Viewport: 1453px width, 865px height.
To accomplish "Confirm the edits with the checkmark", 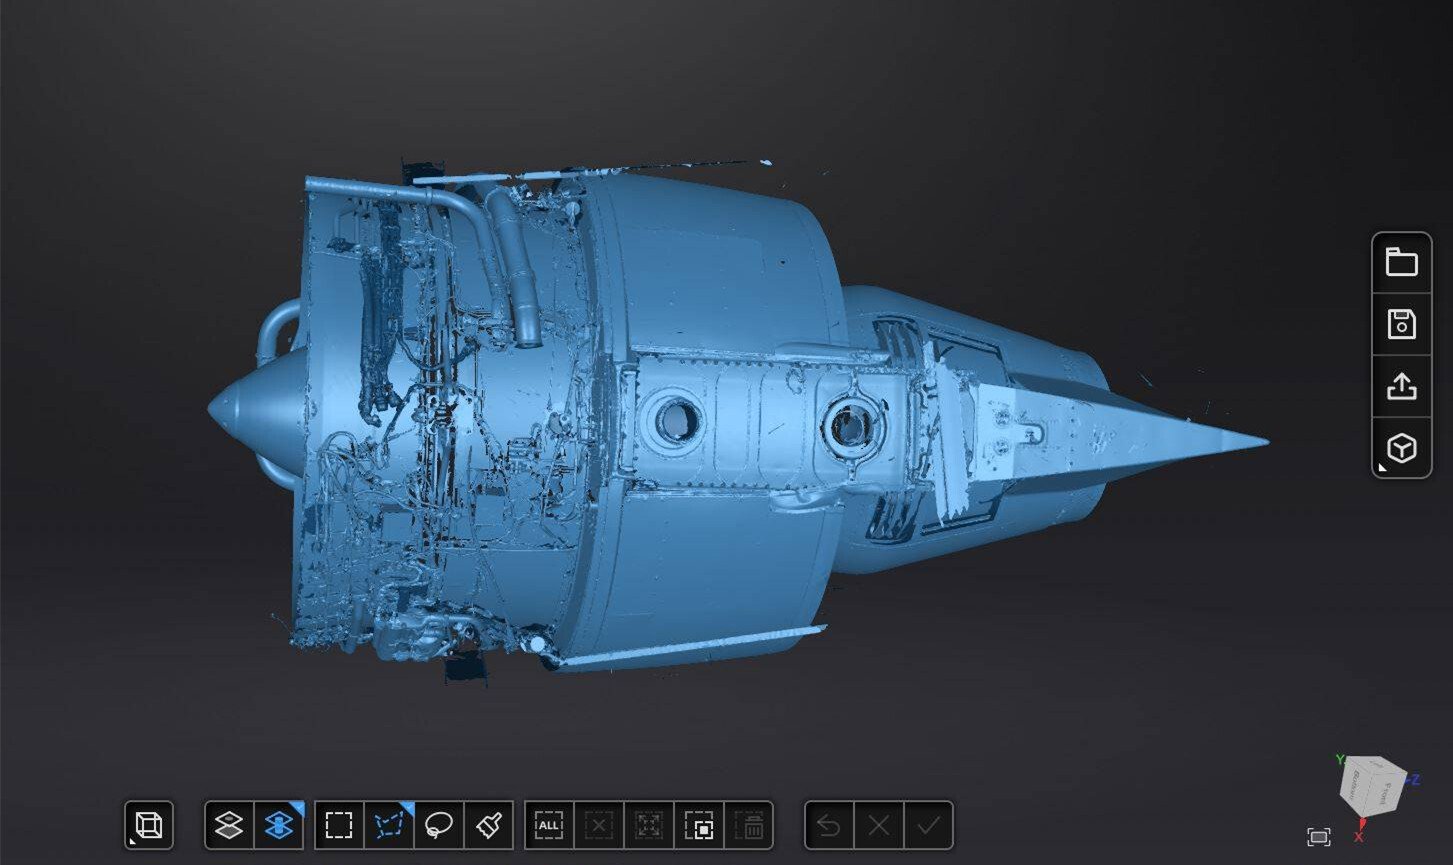I will [x=929, y=825].
